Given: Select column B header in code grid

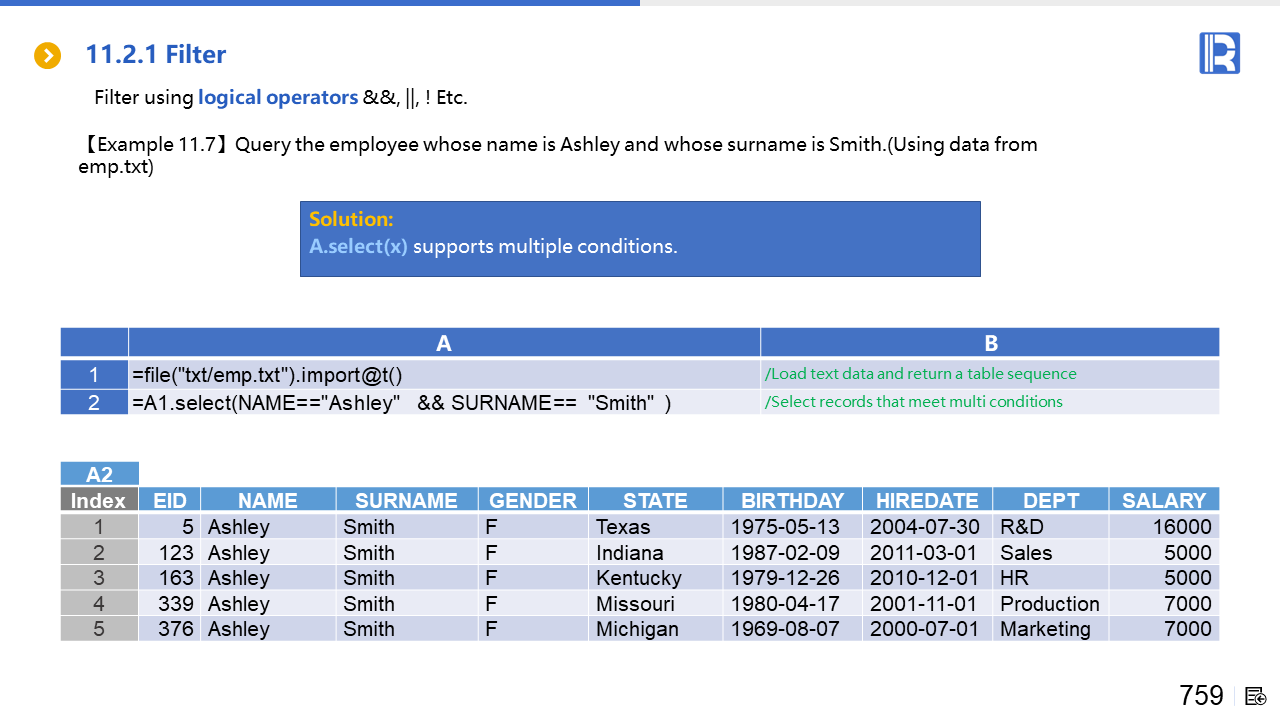Looking at the screenshot, I should (990, 343).
